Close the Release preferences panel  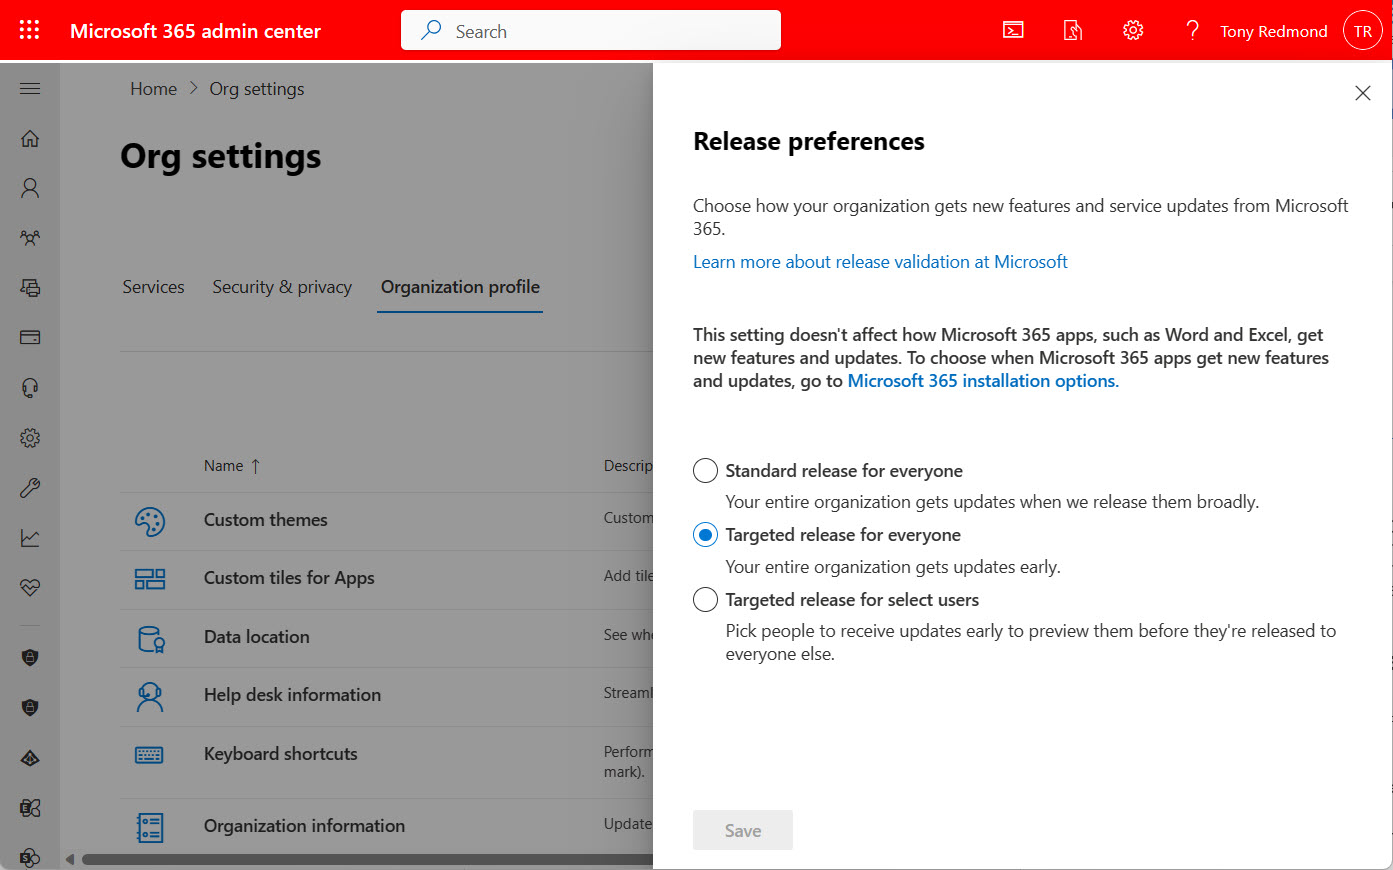[1362, 93]
